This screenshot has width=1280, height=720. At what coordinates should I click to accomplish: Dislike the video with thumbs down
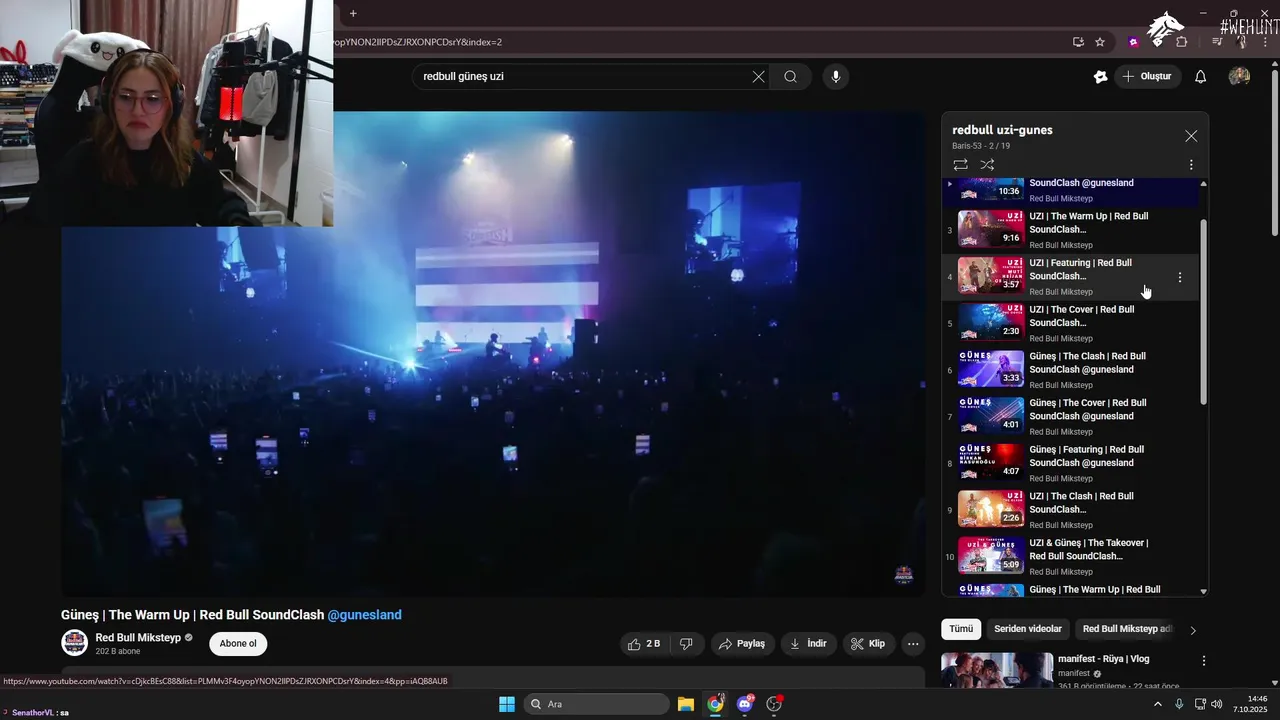point(686,644)
